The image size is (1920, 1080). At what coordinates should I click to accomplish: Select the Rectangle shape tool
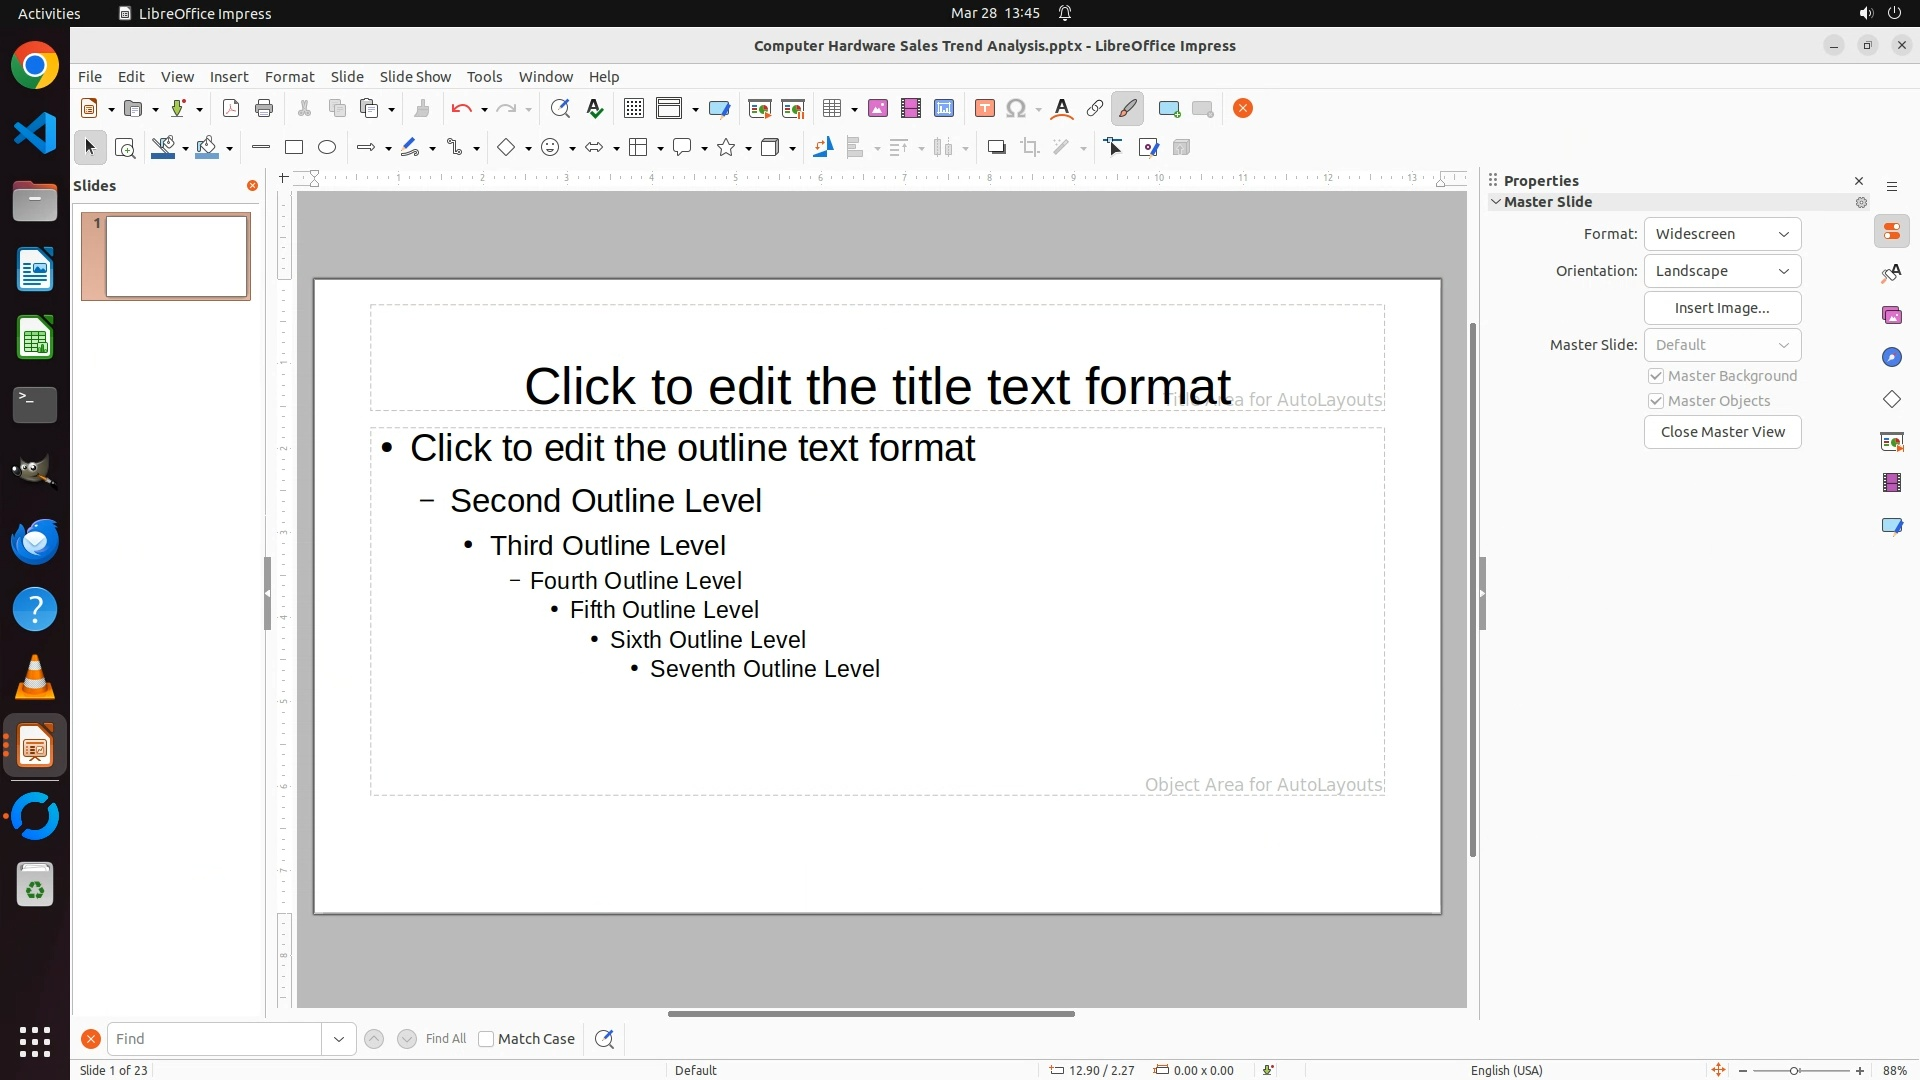pos(293,148)
